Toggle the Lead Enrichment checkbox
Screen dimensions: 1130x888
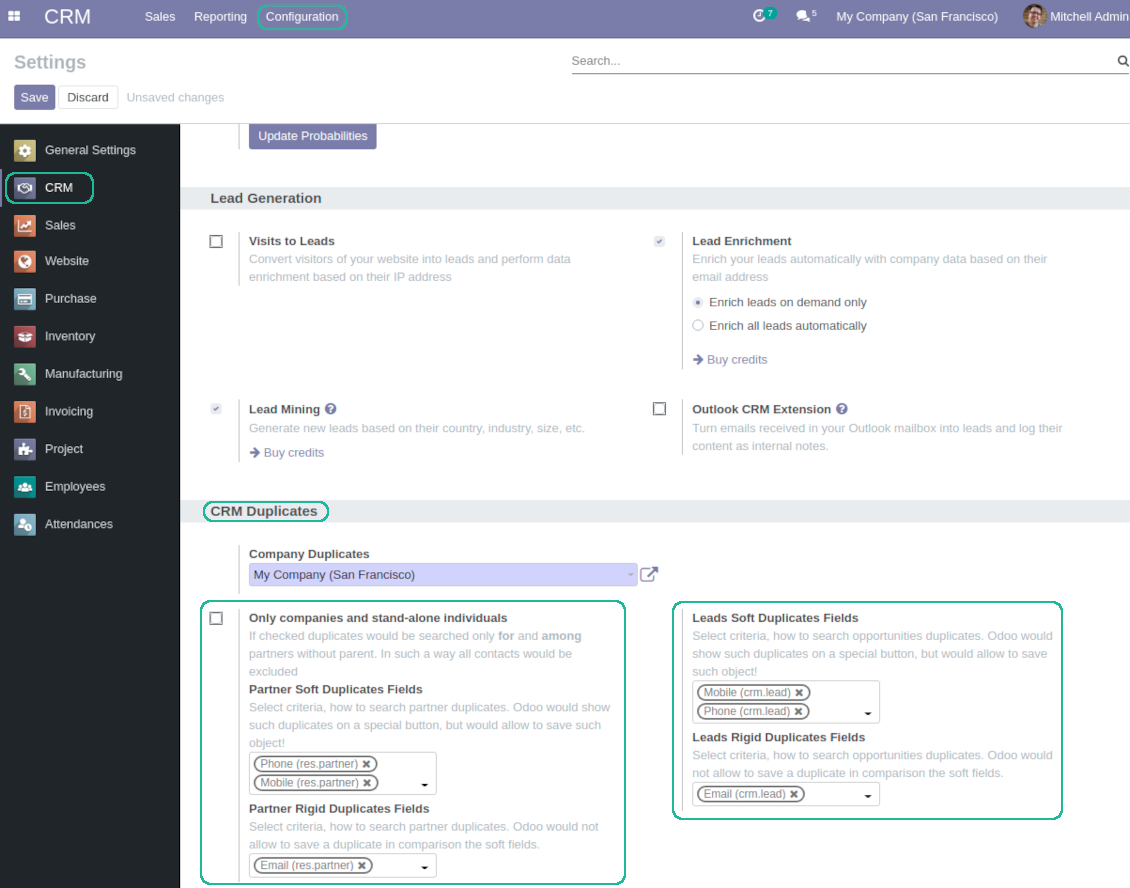tap(659, 241)
